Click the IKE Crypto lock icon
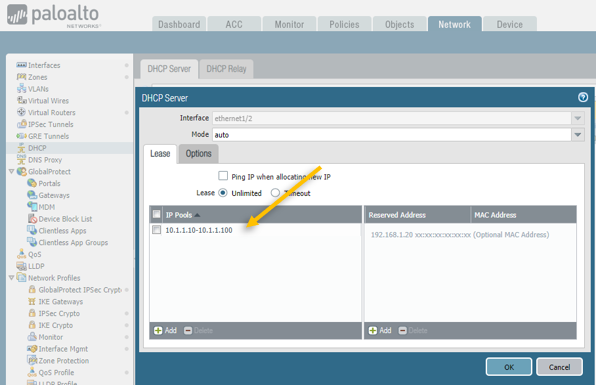The image size is (596, 385). tap(32, 325)
